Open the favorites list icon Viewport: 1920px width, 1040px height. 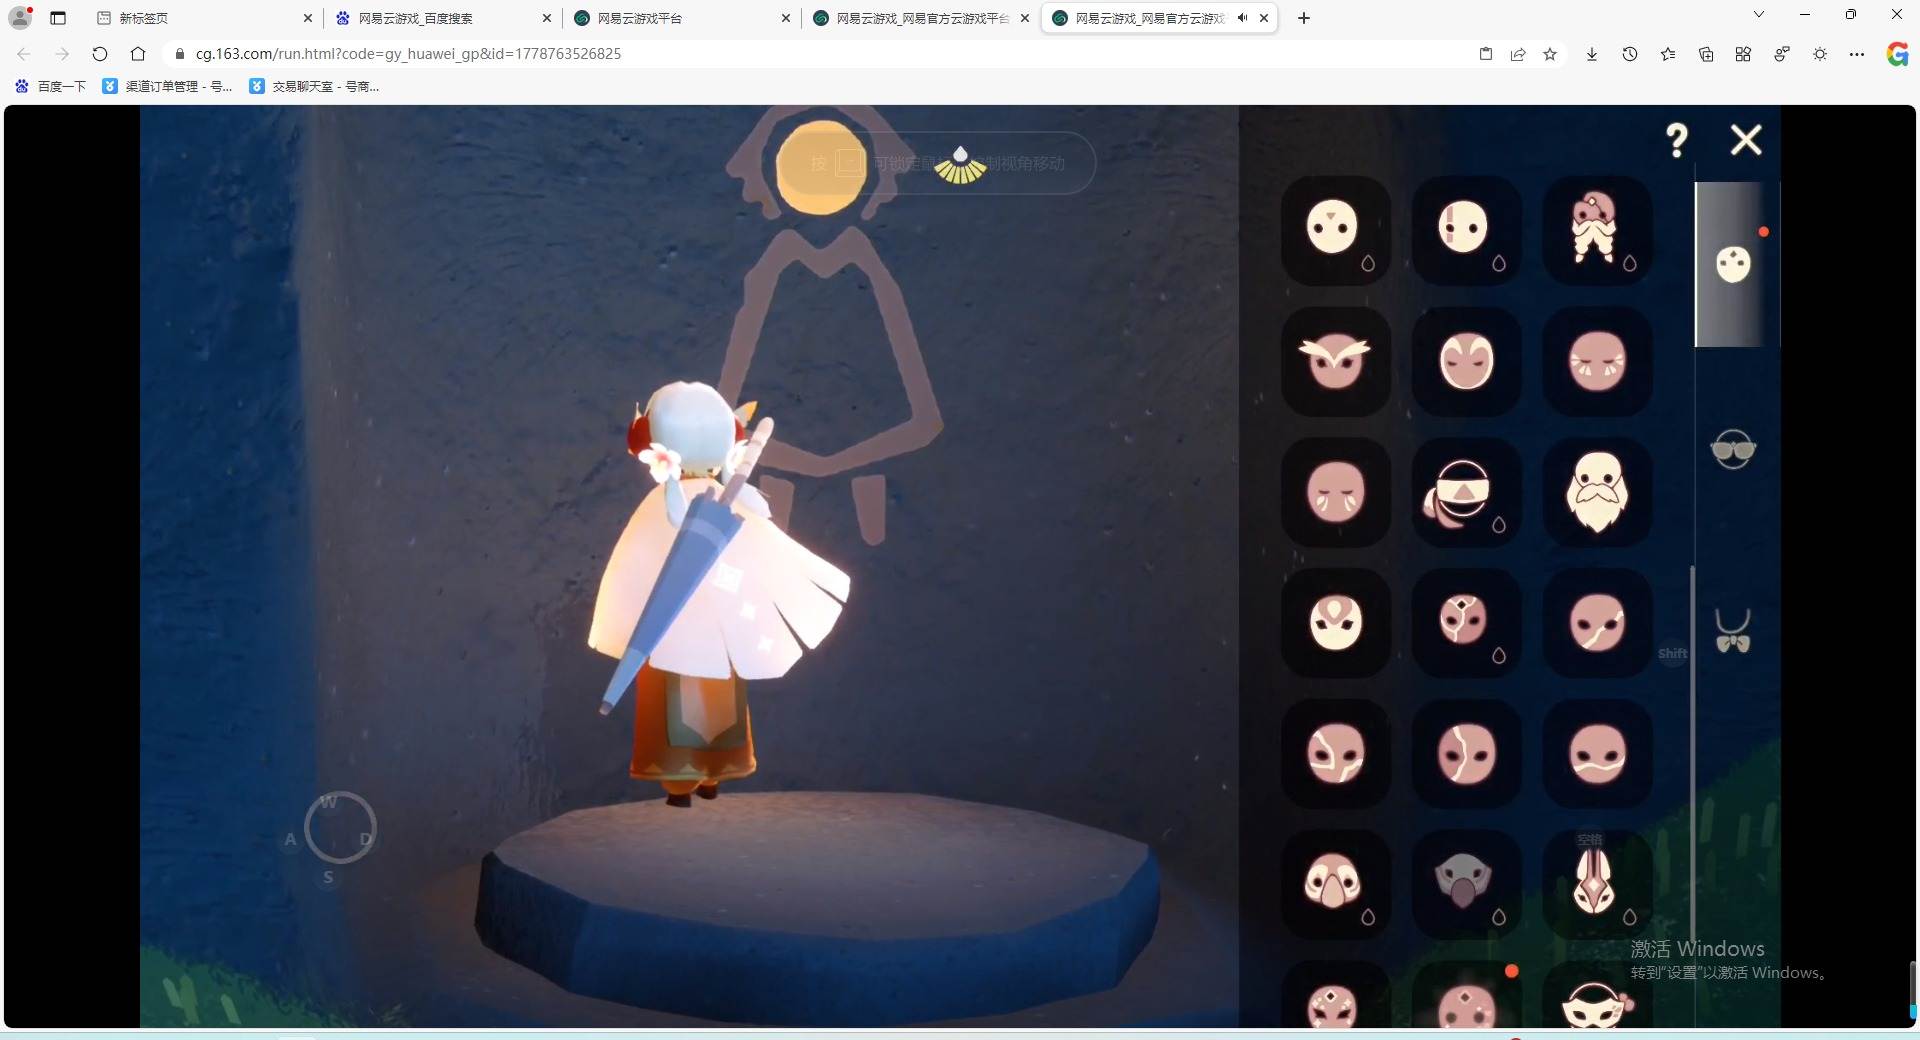pyautogui.click(x=1668, y=54)
